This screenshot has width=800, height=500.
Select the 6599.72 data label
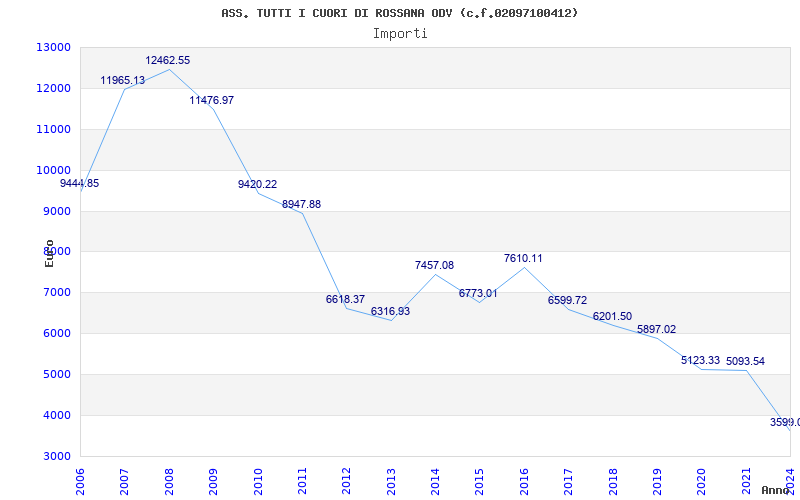567,300
